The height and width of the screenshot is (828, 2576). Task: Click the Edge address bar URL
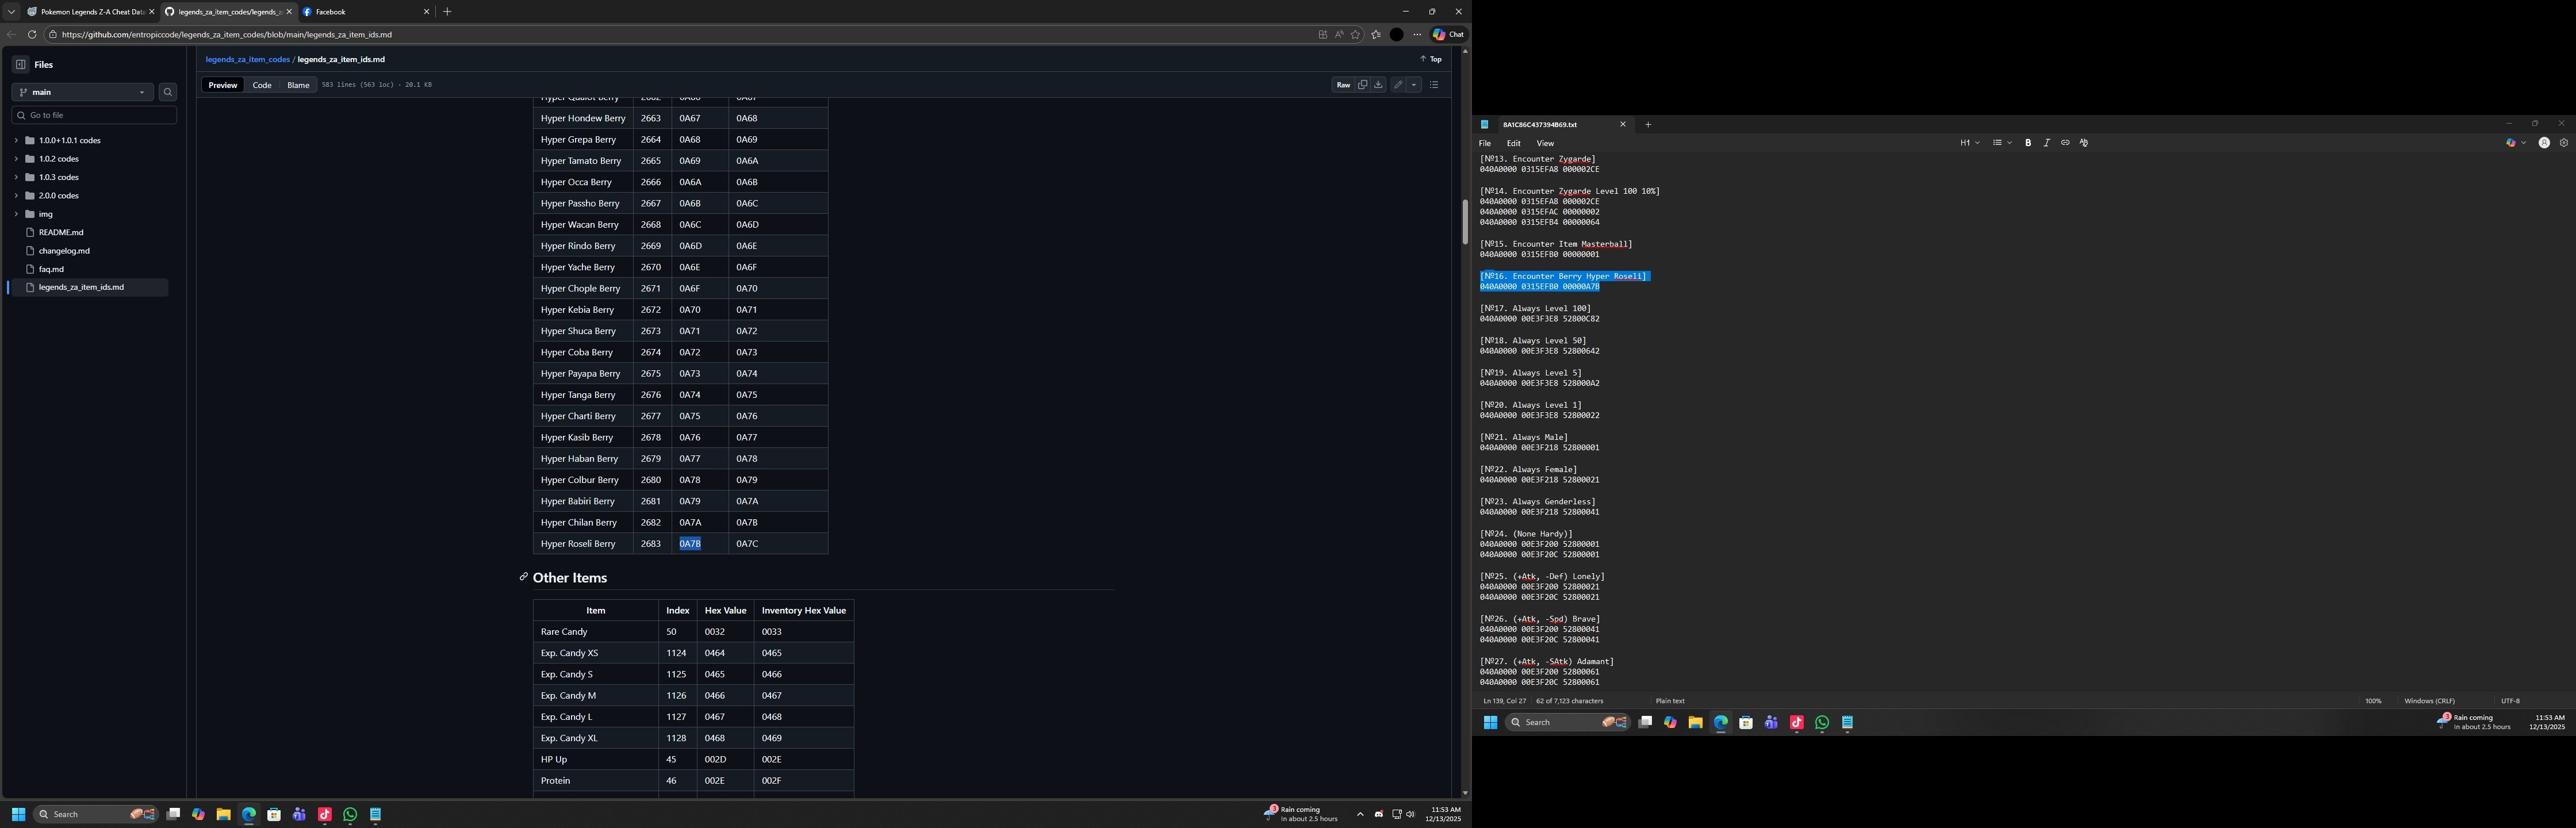227,34
